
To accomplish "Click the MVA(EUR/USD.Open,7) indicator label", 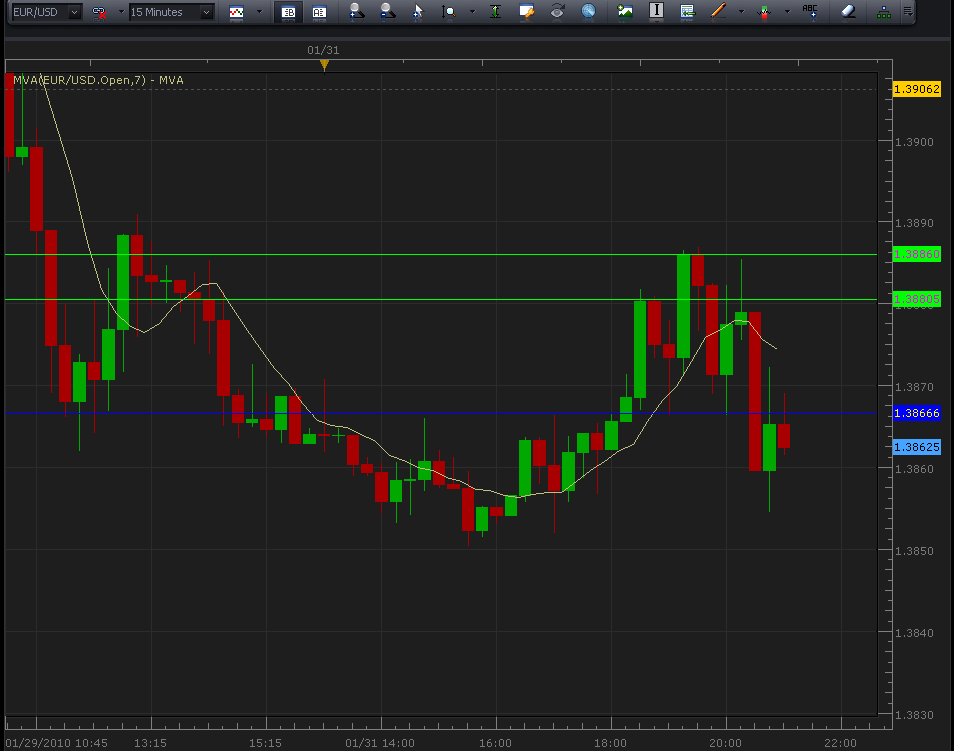I will [x=98, y=80].
